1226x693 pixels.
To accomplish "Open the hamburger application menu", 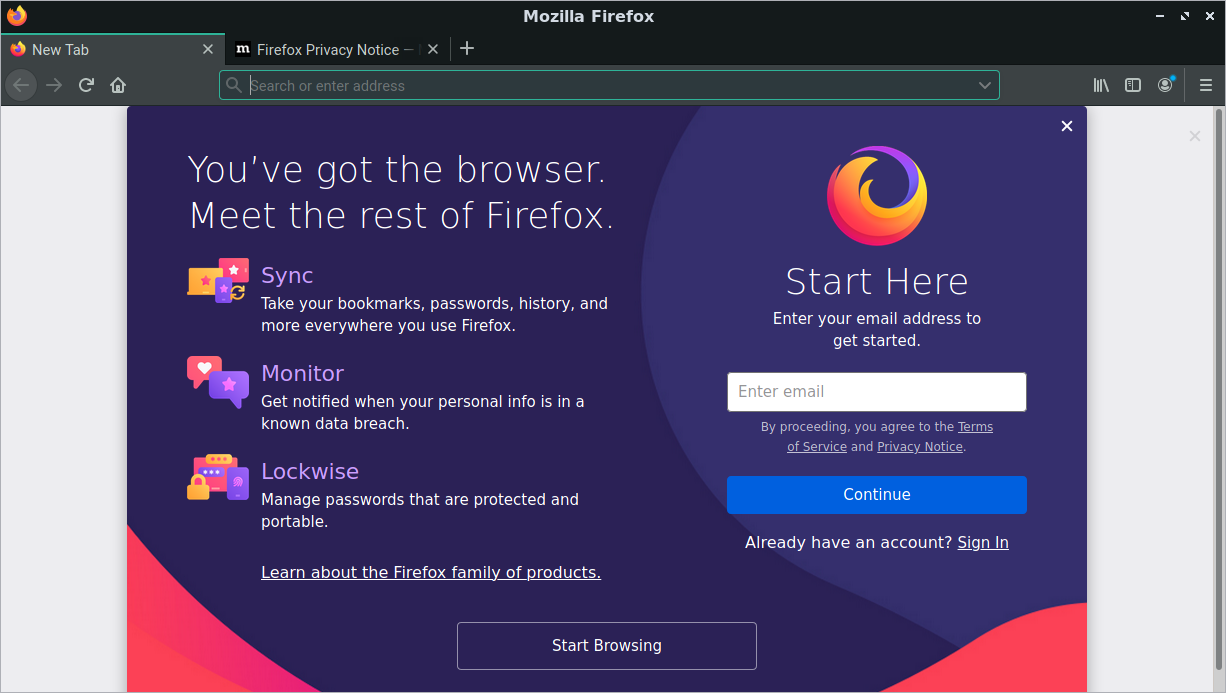I will [x=1206, y=85].
